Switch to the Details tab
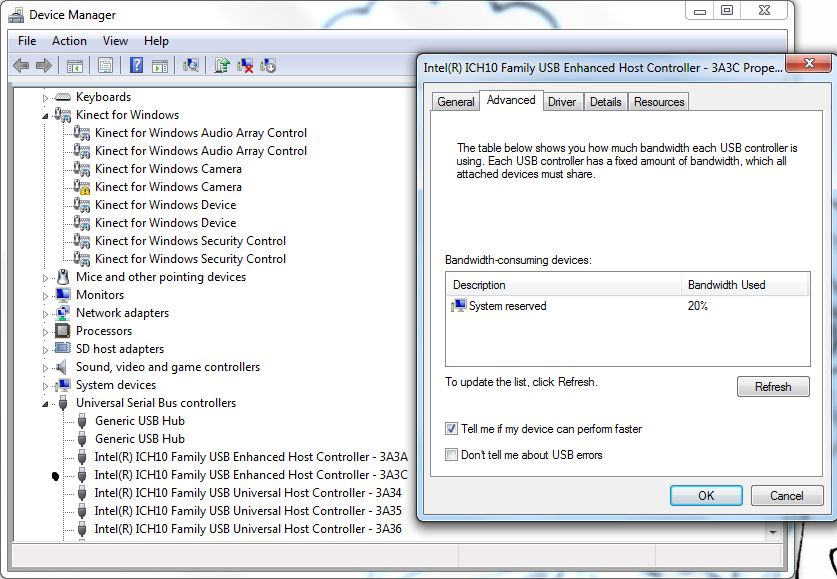Viewport: 837px width, 579px height. (605, 101)
